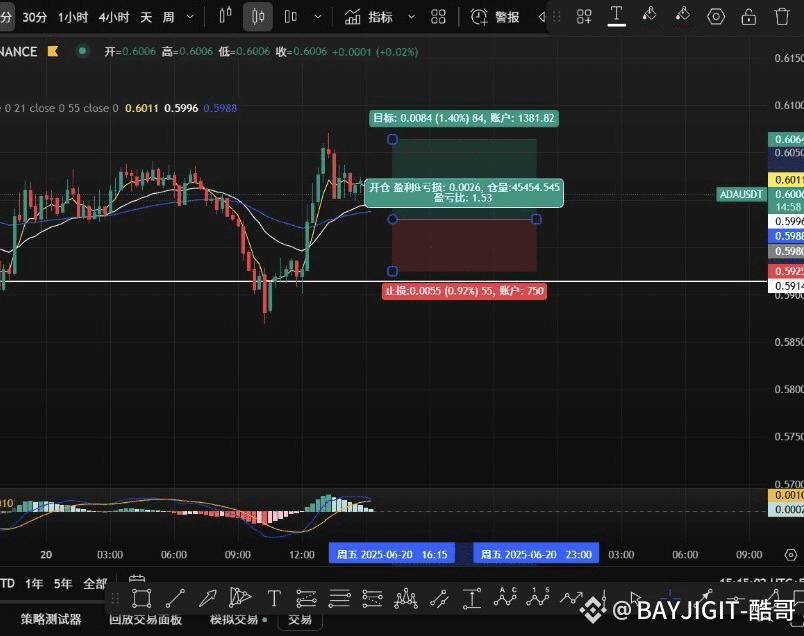The width and height of the screenshot is (804, 636).
Task: Click the yellow 0.6011 moving average value
Action: (142, 108)
